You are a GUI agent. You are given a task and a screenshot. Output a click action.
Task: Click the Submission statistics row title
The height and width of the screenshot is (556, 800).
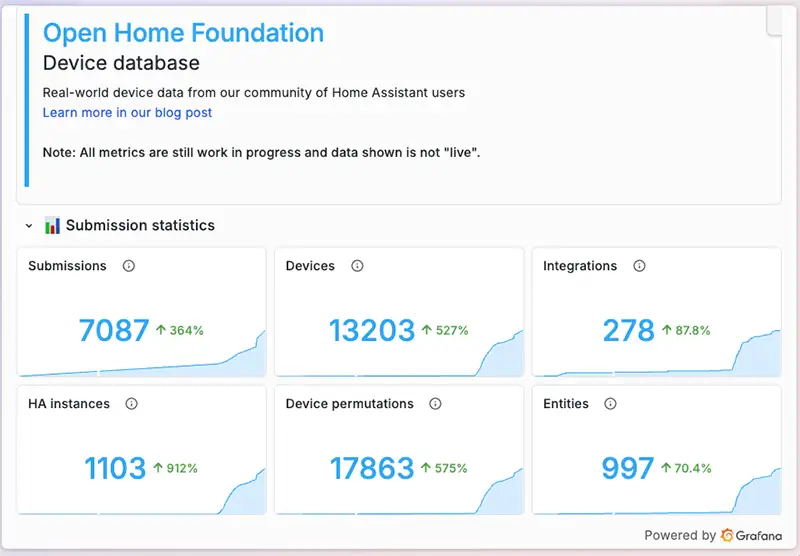(x=140, y=225)
